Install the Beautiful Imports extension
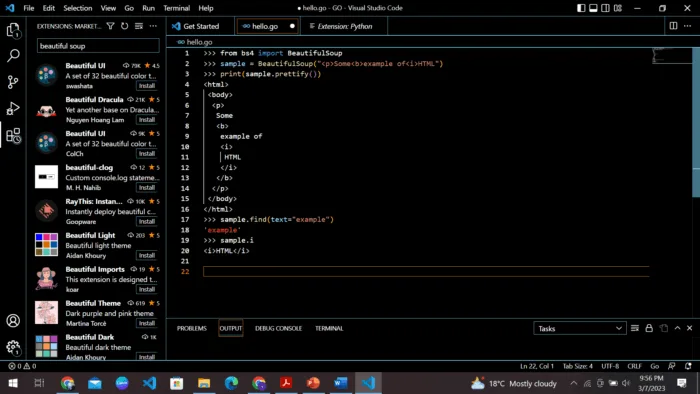This screenshot has height=394, width=700. 146,289
